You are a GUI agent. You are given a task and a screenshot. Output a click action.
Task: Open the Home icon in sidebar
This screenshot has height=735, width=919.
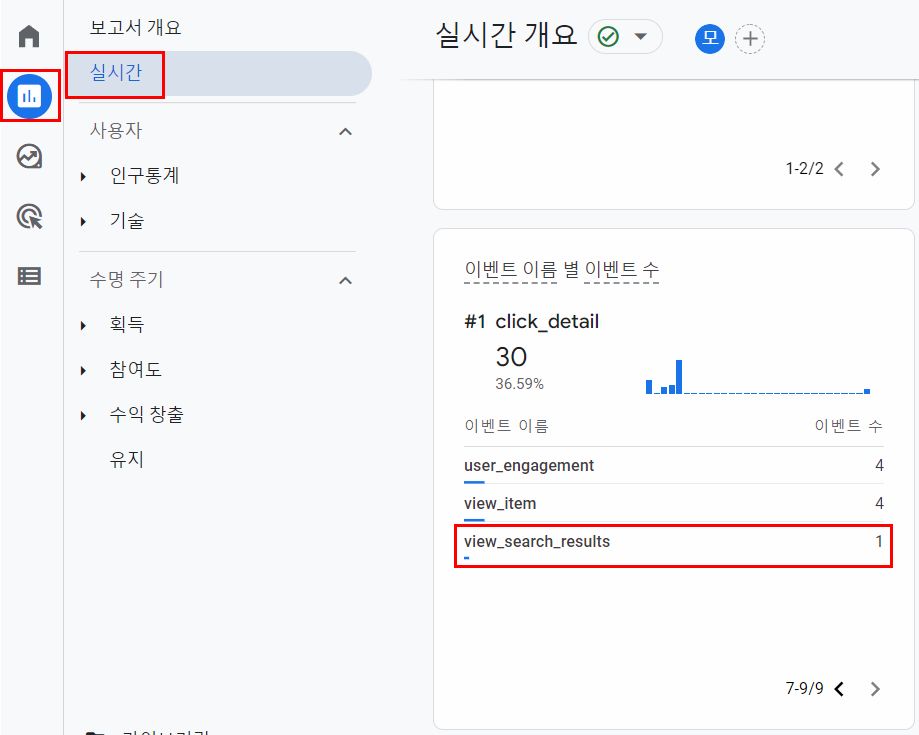[29, 36]
